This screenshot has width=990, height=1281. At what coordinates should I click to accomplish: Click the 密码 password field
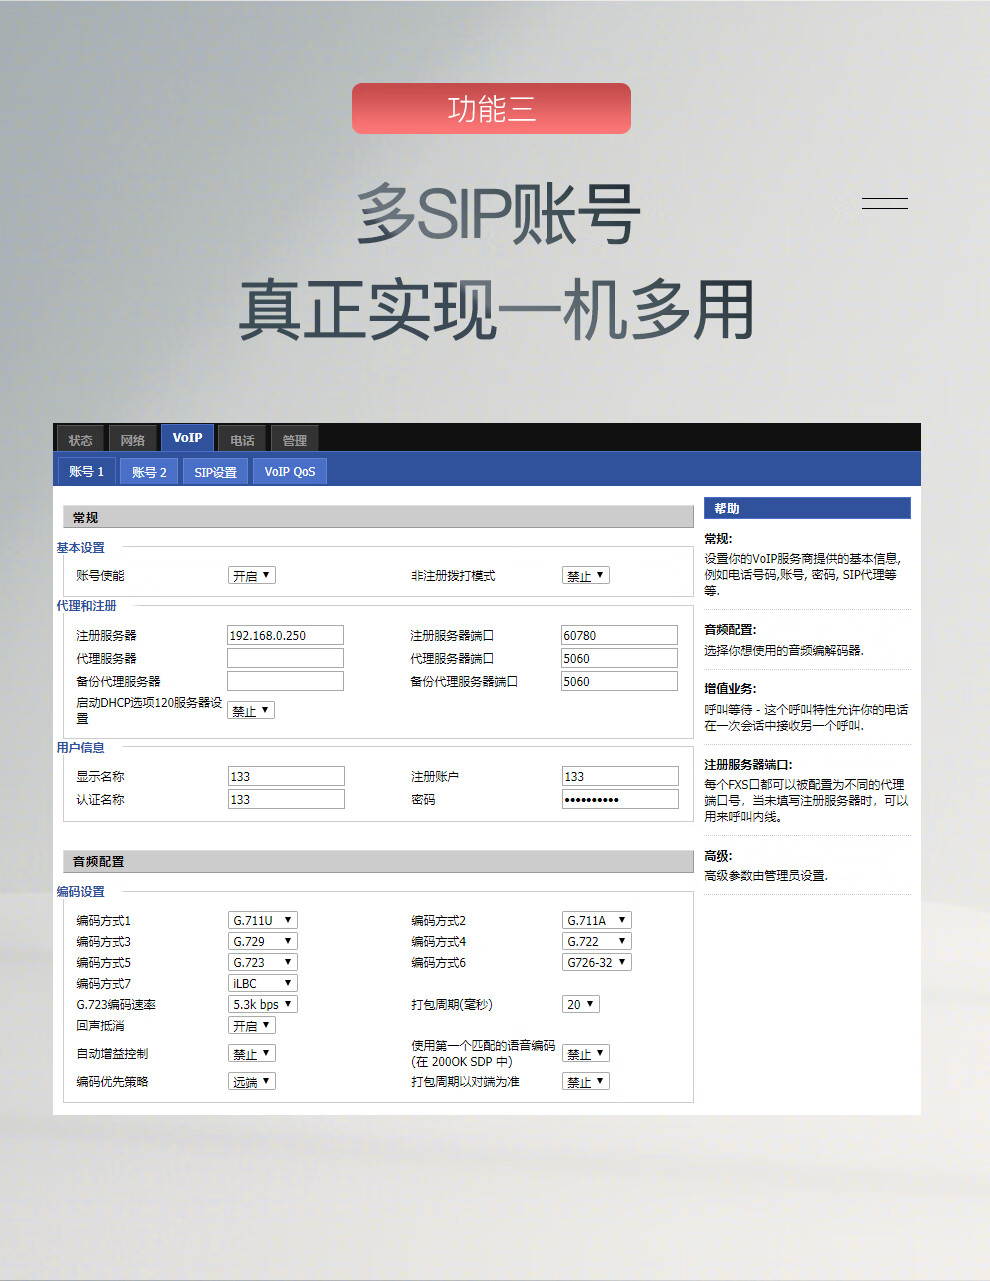tap(619, 799)
